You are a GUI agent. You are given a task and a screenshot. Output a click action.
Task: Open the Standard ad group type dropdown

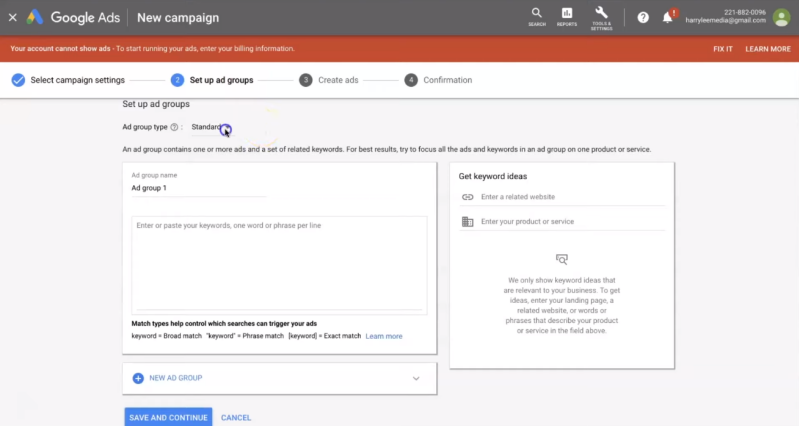[x=208, y=127]
